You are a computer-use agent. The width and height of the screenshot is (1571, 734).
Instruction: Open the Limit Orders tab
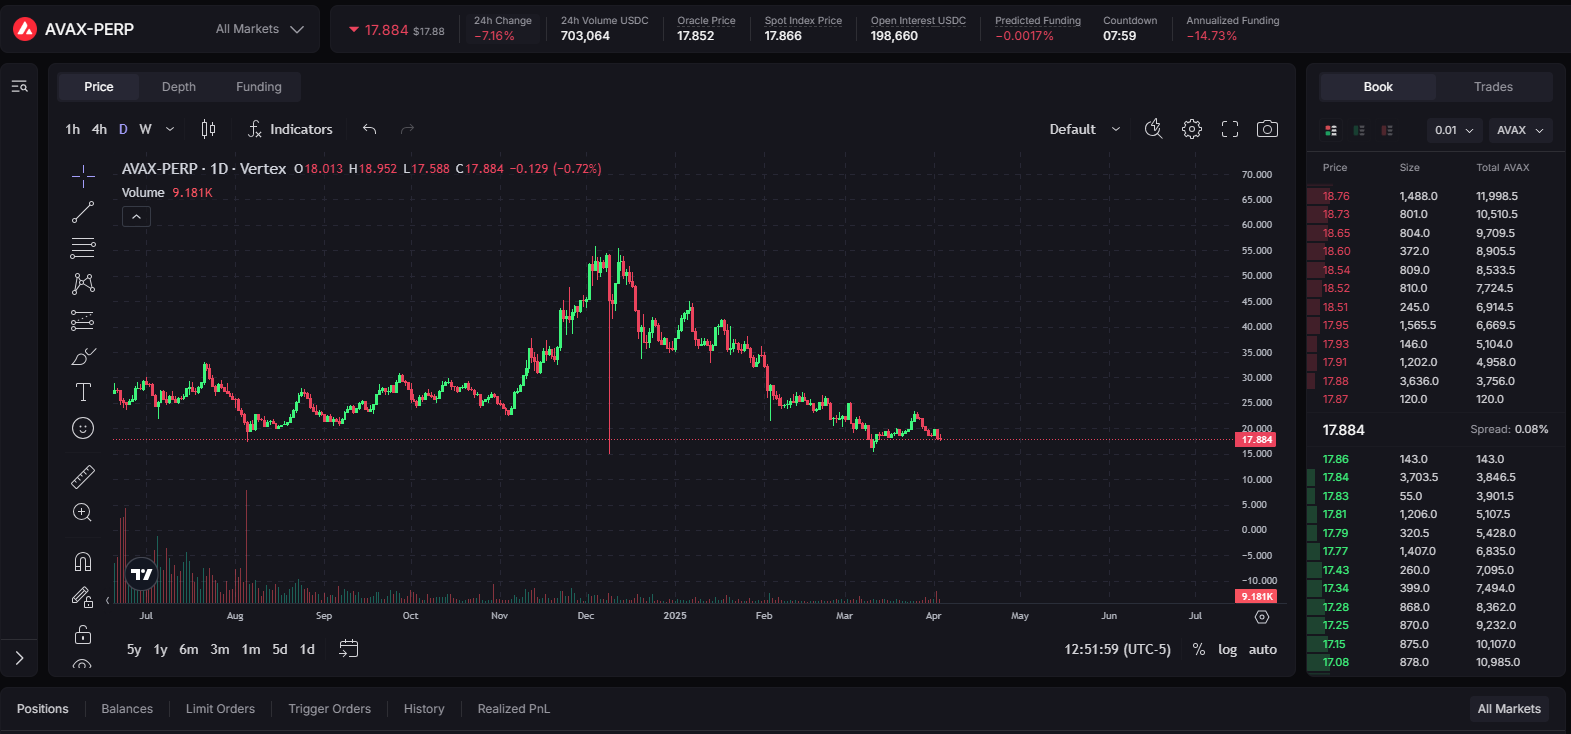coord(220,709)
